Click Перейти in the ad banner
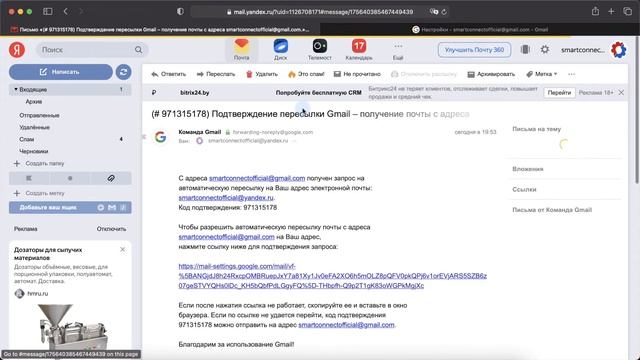 (559, 93)
